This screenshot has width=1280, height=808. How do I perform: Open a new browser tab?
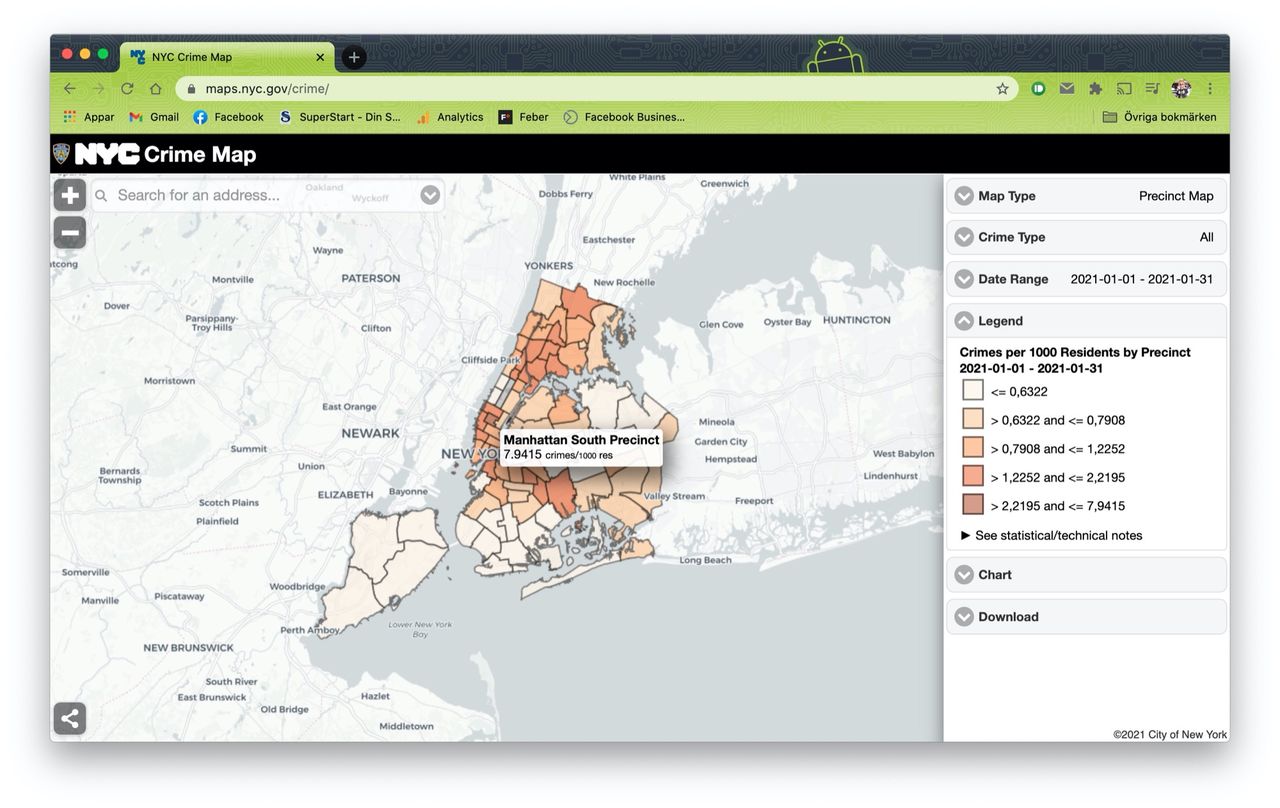click(354, 57)
